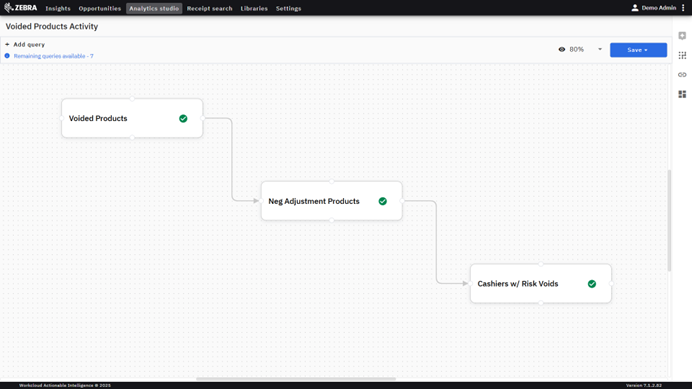Open the vertical three-dot menu
This screenshot has width=692, height=389.
683,8
